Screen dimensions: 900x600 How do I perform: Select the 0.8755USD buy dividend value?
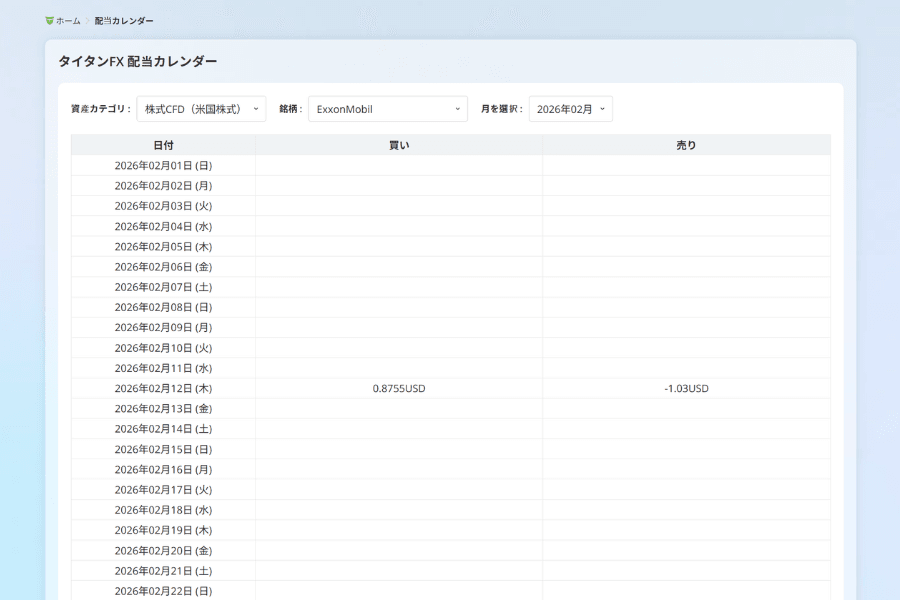(x=399, y=389)
